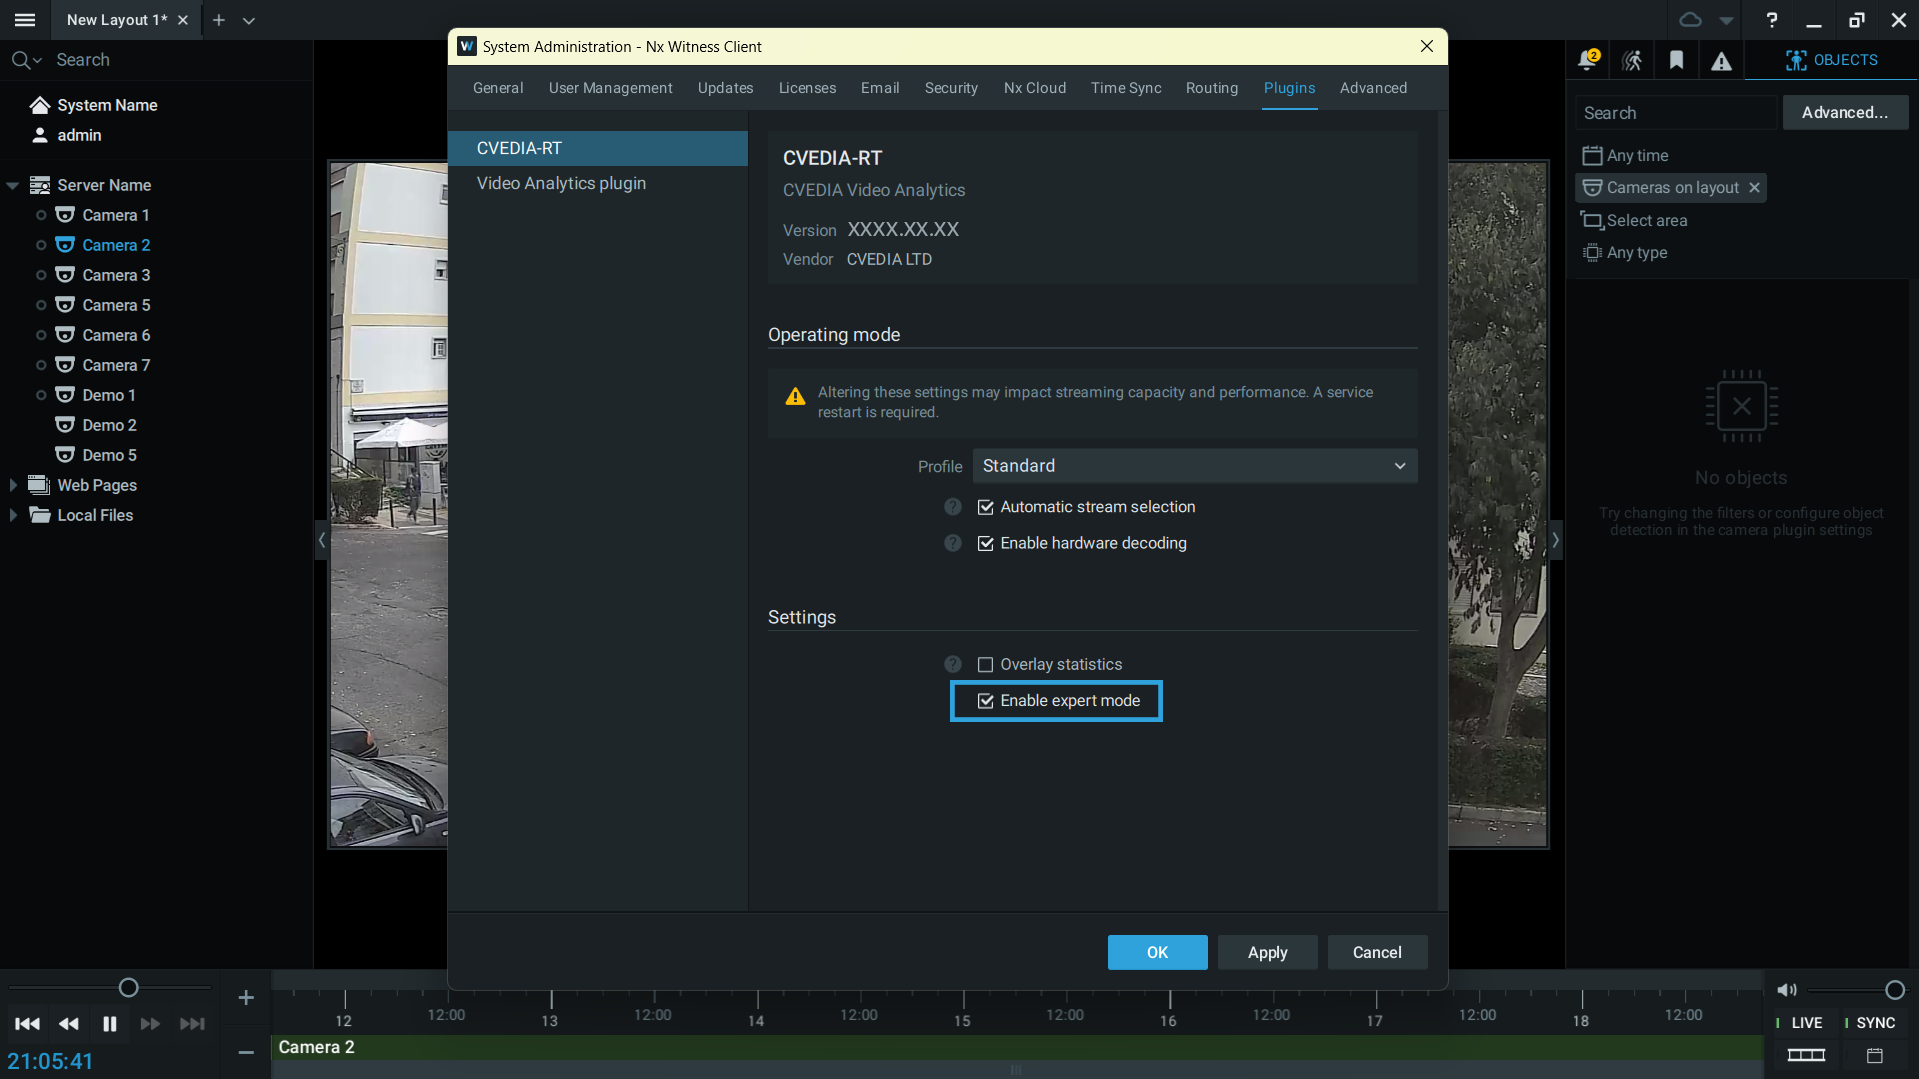Confirm settings with the OK button
Image resolution: width=1919 pixels, height=1079 pixels.
[x=1157, y=953]
